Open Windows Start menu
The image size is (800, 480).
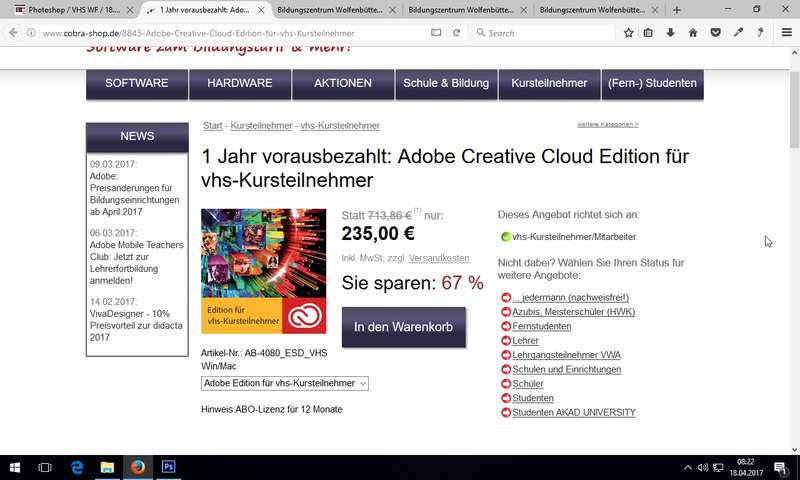(15, 467)
